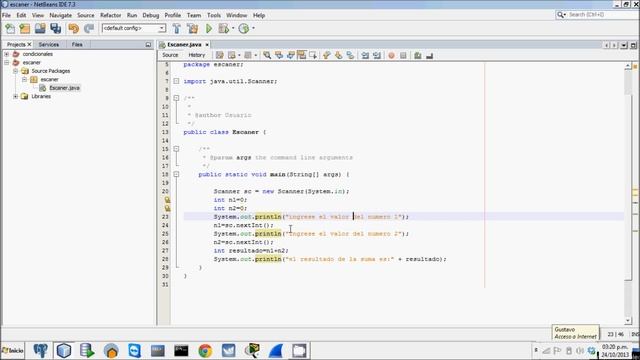Screen dimensions: 640x360
Task: Open the Refactor menu
Action: pos(111,15)
